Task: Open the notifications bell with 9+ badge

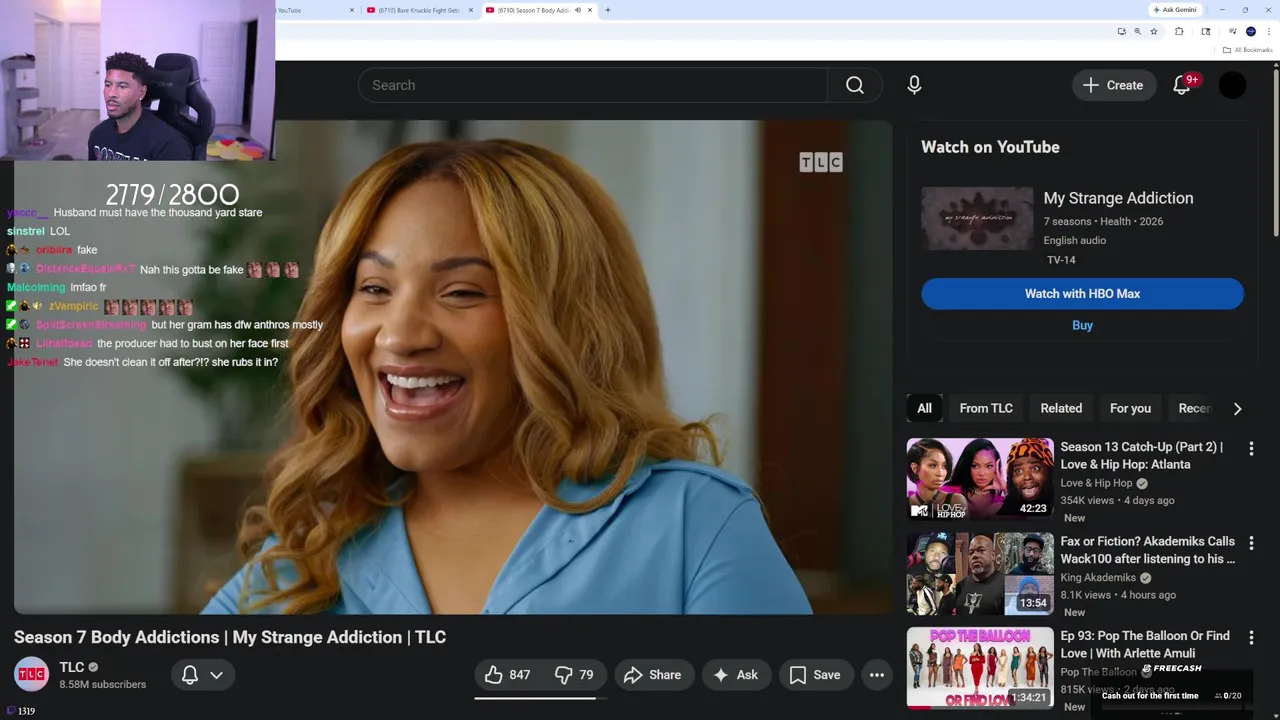Action: pos(1182,85)
